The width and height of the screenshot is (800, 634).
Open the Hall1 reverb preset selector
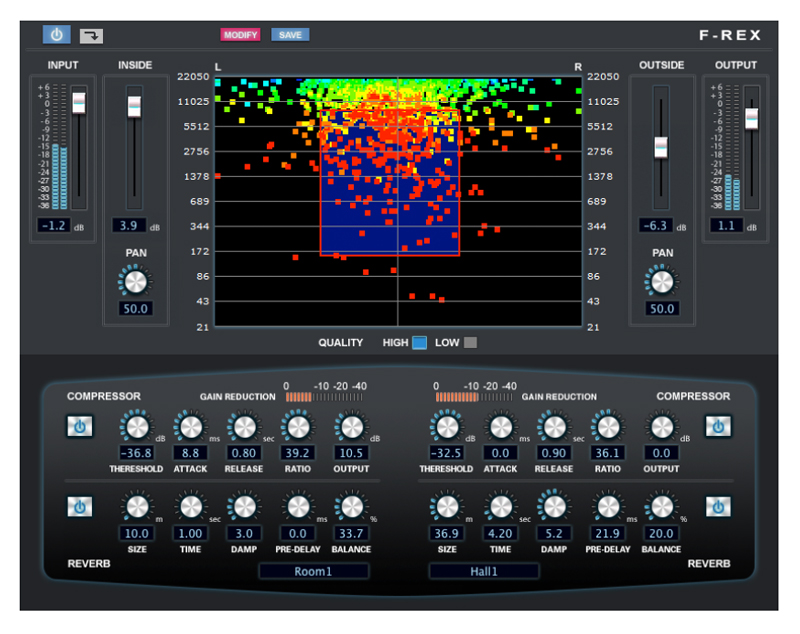pyautogui.click(x=484, y=572)
